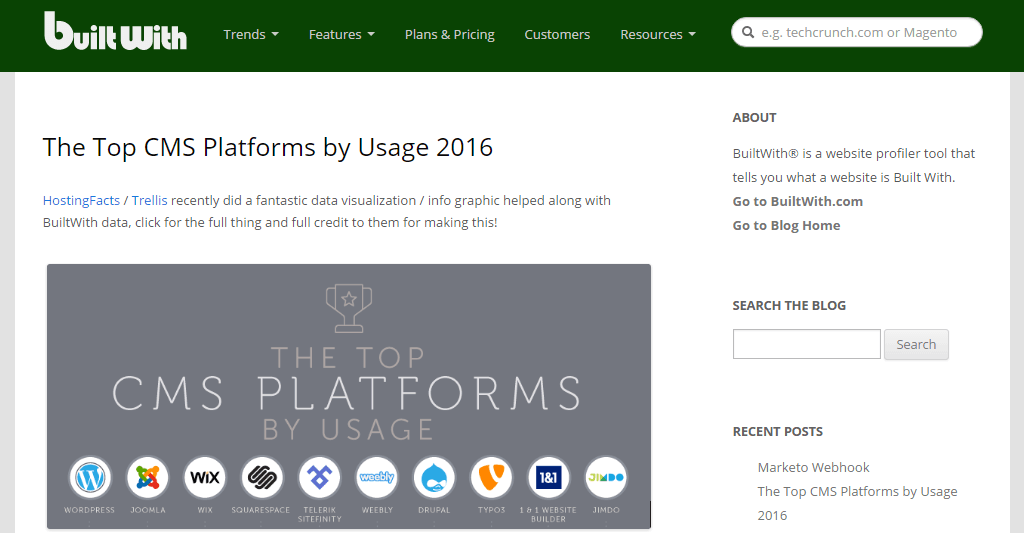The width and height of the screenshot is (1024, 533).
Task: Click the SQUARESPACE label under its logo
Action: coord(261,510)
